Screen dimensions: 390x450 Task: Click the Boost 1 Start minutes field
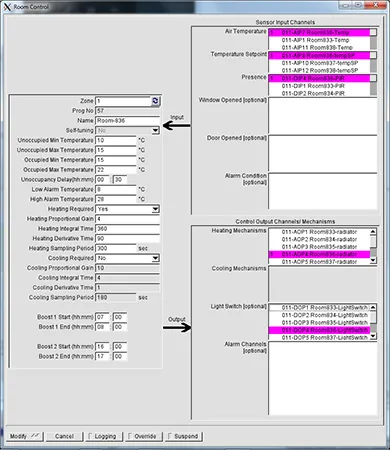(x=120, y=317)
